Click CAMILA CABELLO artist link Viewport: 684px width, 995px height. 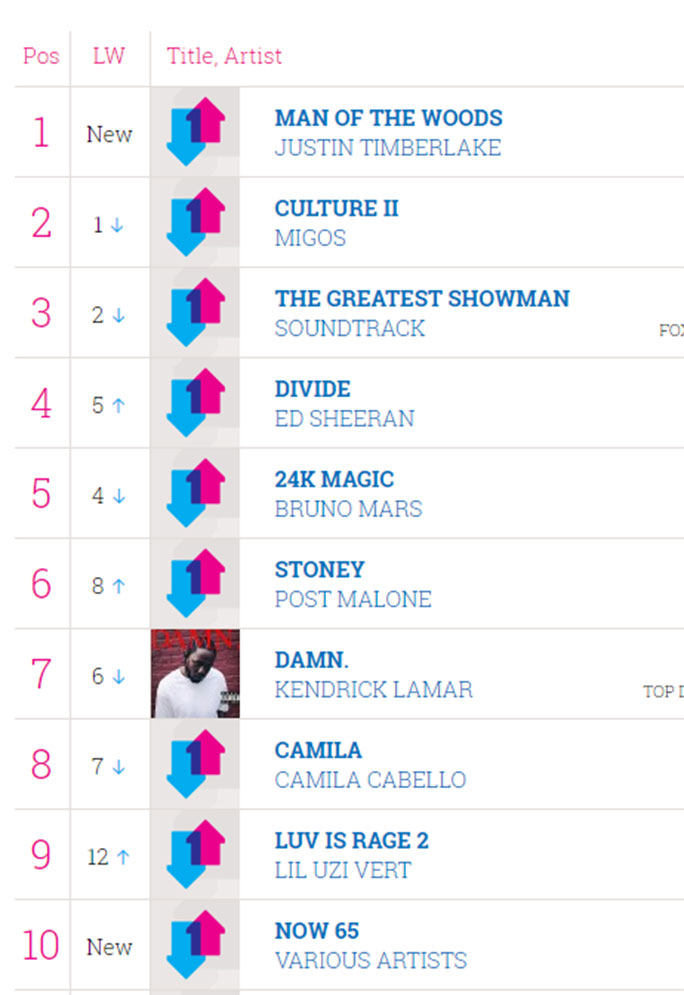tap(371, 780)
